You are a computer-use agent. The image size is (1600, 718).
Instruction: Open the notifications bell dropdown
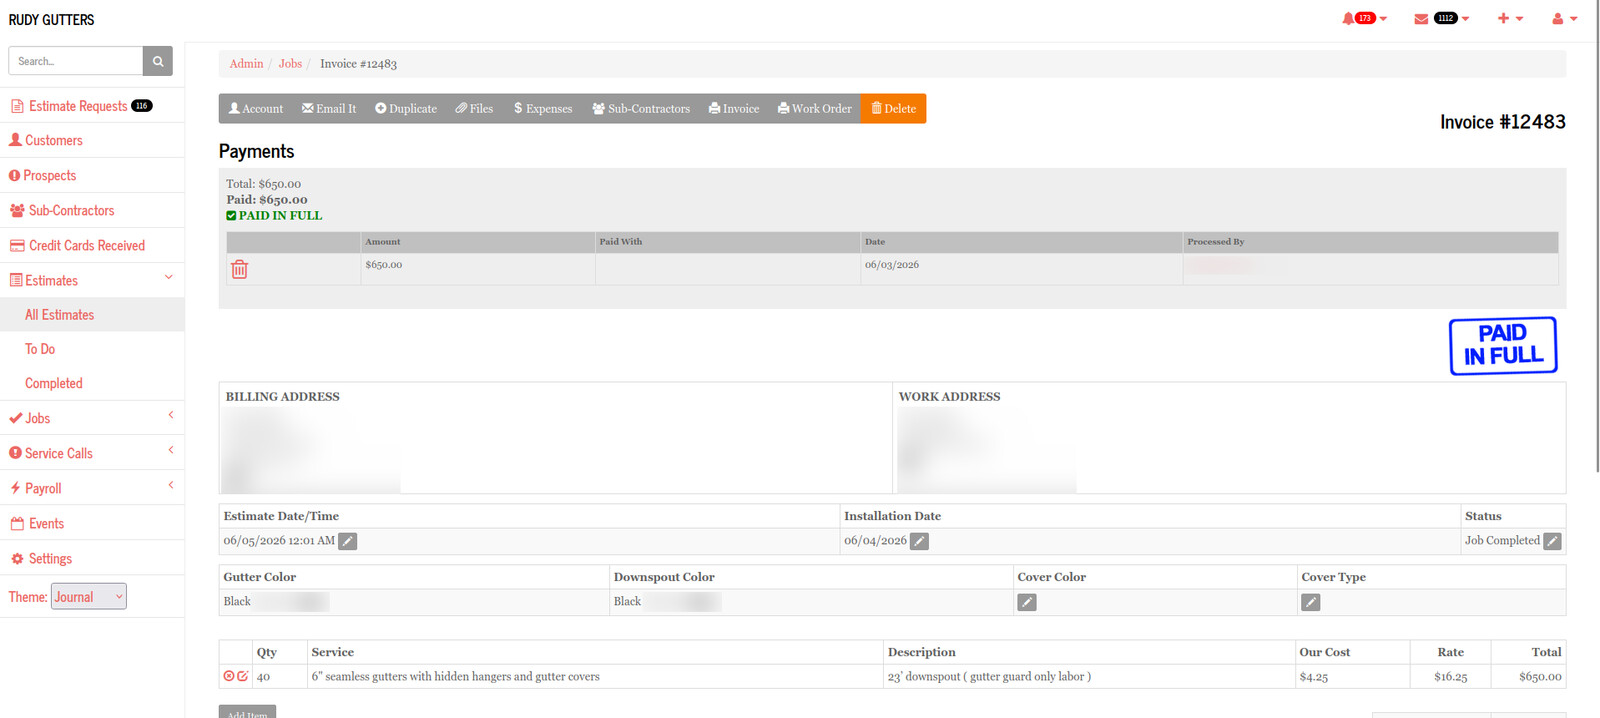pyautogui.click(x=1364, y=18)
